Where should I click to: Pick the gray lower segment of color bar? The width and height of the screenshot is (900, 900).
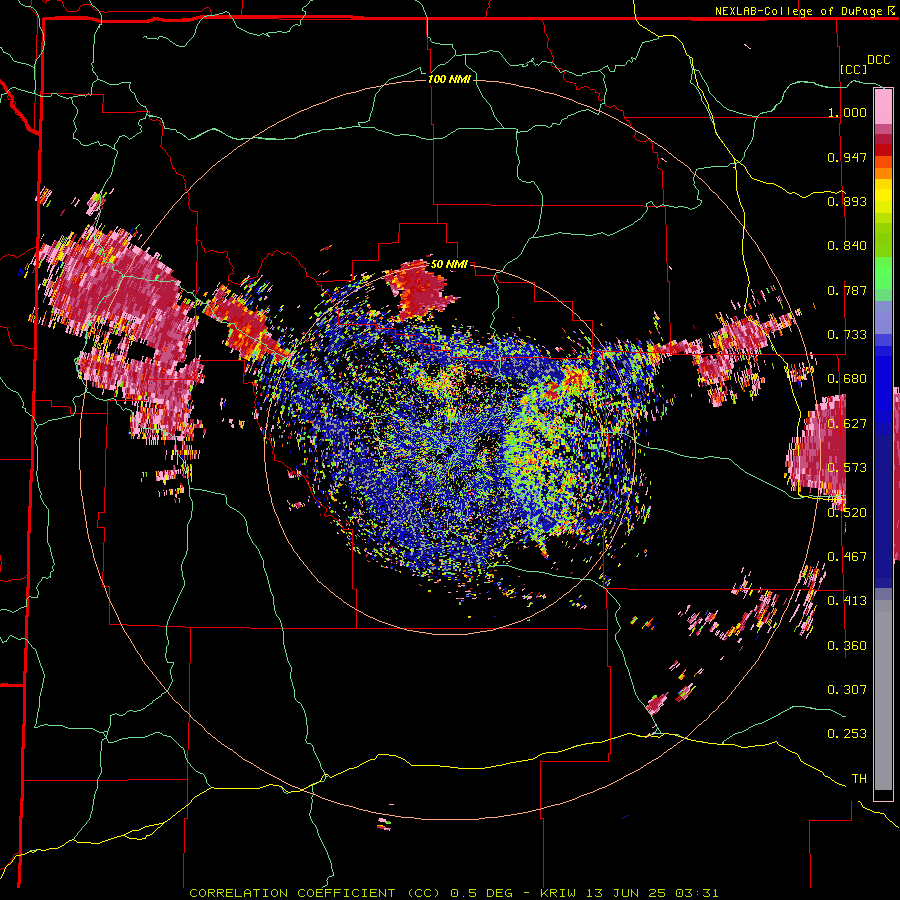pyautogui.click(x=883, y=695)
